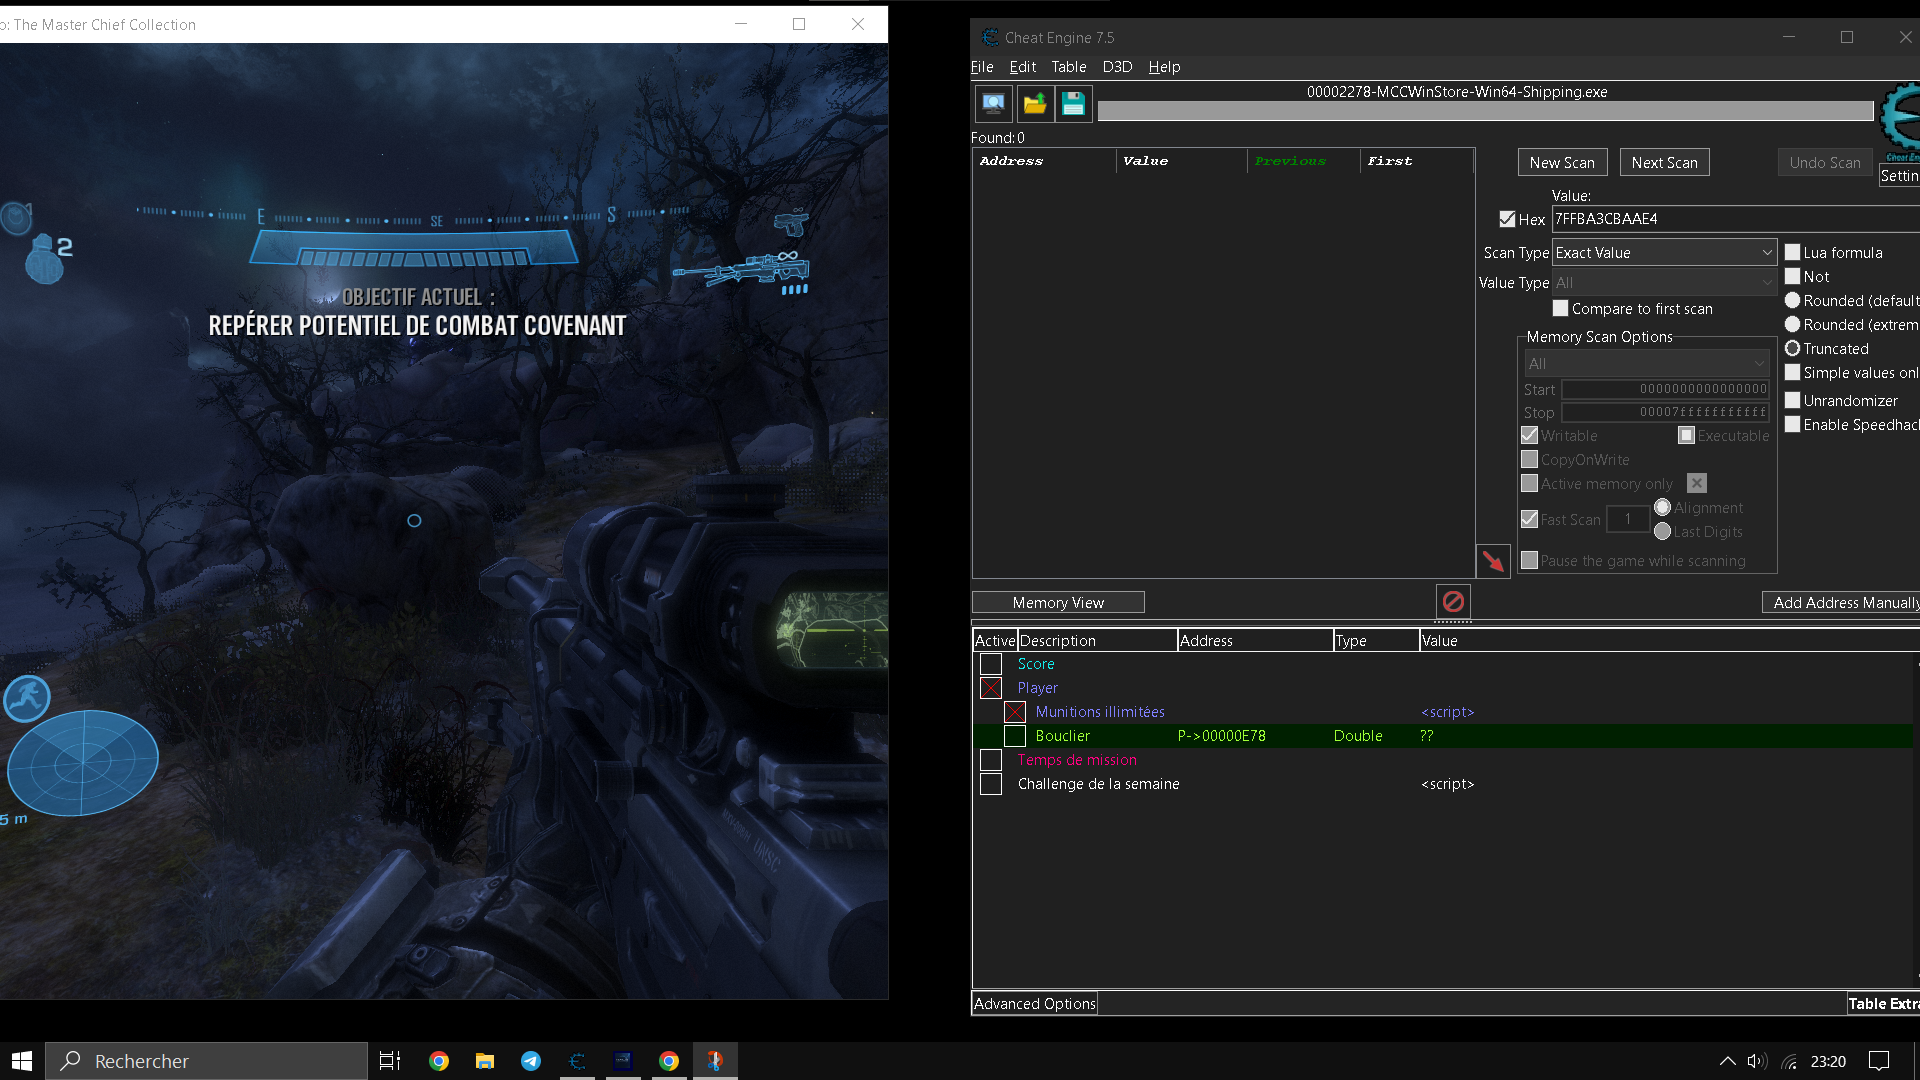Open the Value Type dropdown
Image resolution: width=1920 pixels, height=1080 pixels.
(x=1663, y=283)
